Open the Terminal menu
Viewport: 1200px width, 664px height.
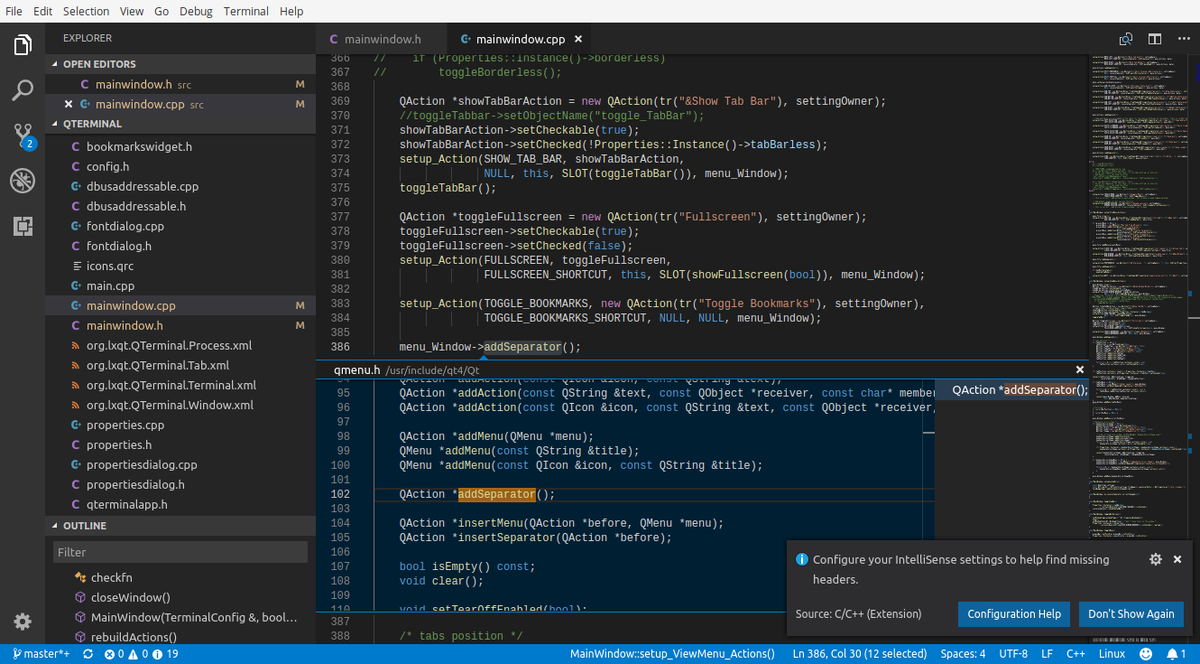tap(246, 11)
